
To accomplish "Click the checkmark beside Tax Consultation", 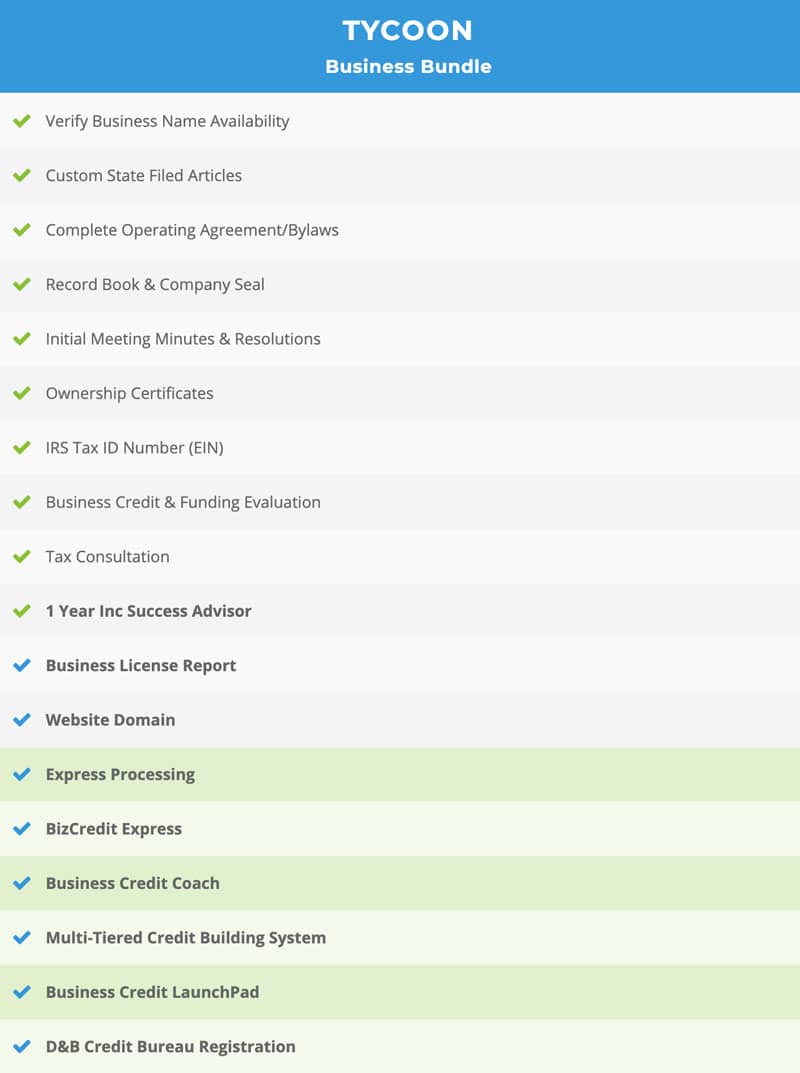I will pos(22,556).
